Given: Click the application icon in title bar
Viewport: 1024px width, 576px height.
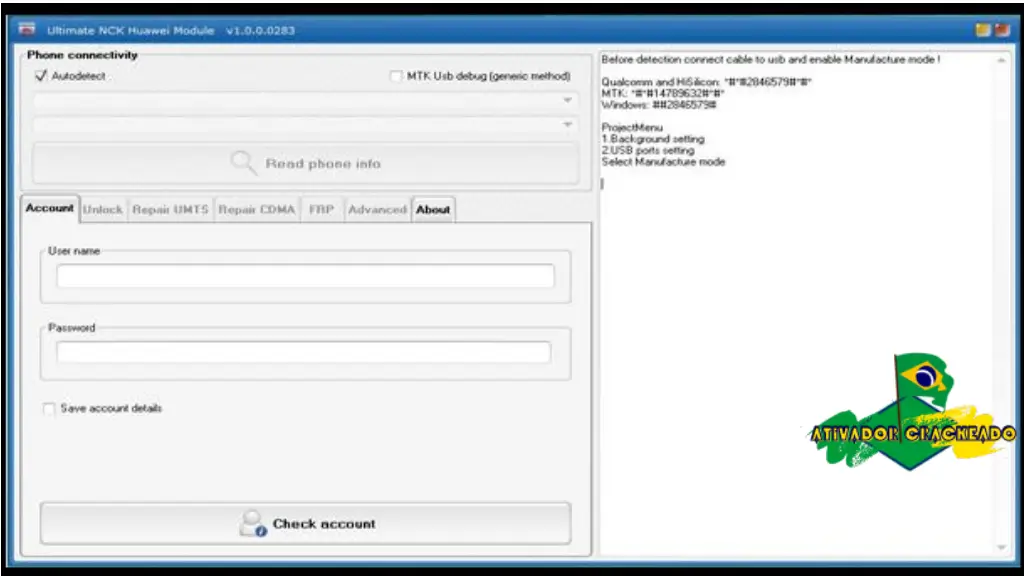Looking at the screenshot, I should tap(27, 29).
